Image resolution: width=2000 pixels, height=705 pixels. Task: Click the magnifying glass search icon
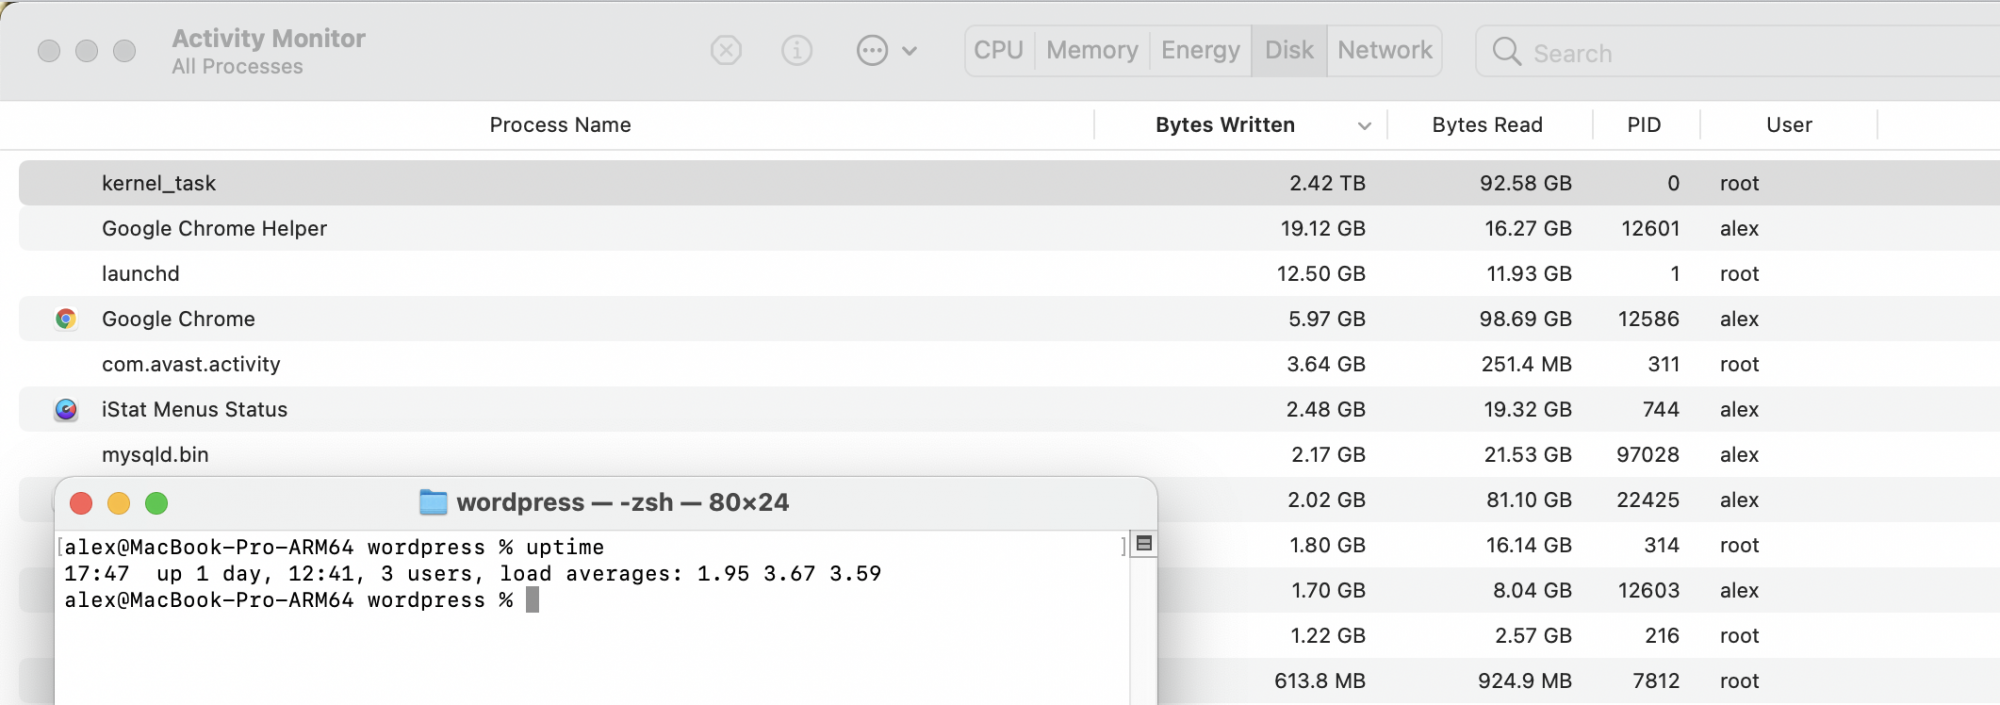tap(1506, 51)
